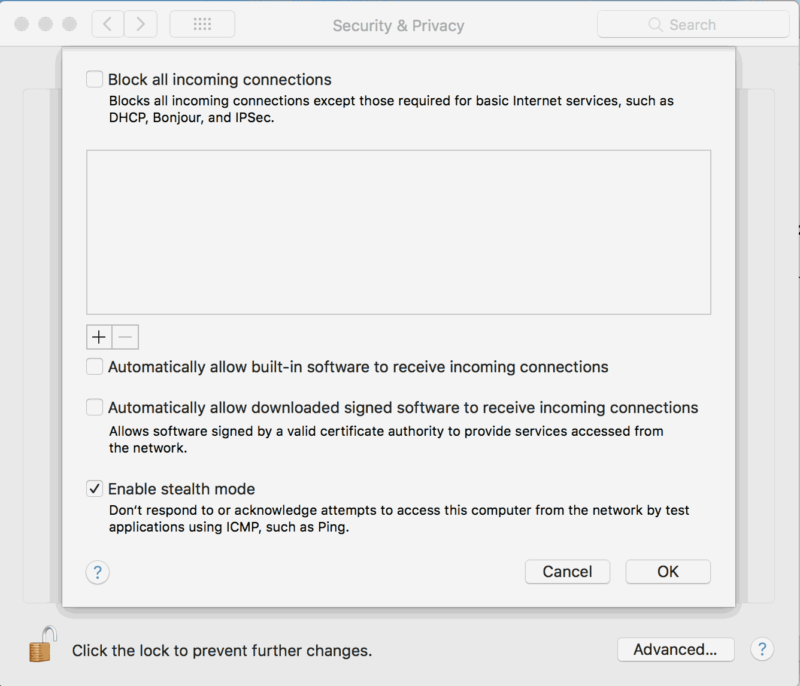Disable Enable stealth mode checkbox

coord(94,489)
